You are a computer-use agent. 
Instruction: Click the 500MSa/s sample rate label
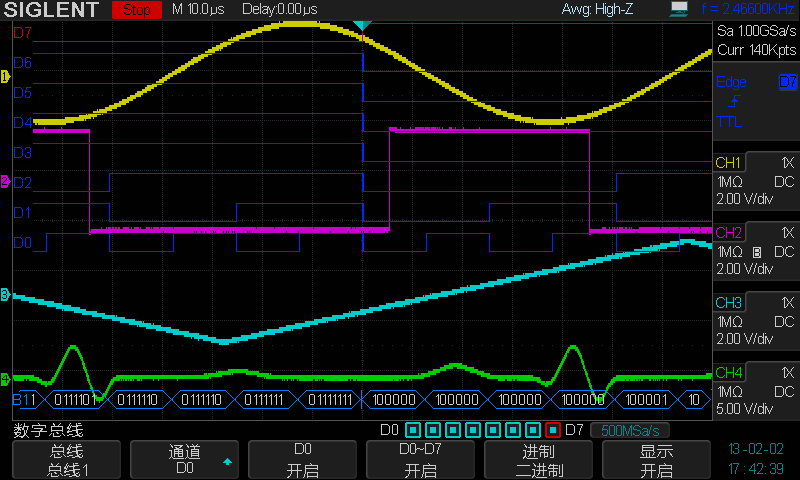tap(630, 431)
